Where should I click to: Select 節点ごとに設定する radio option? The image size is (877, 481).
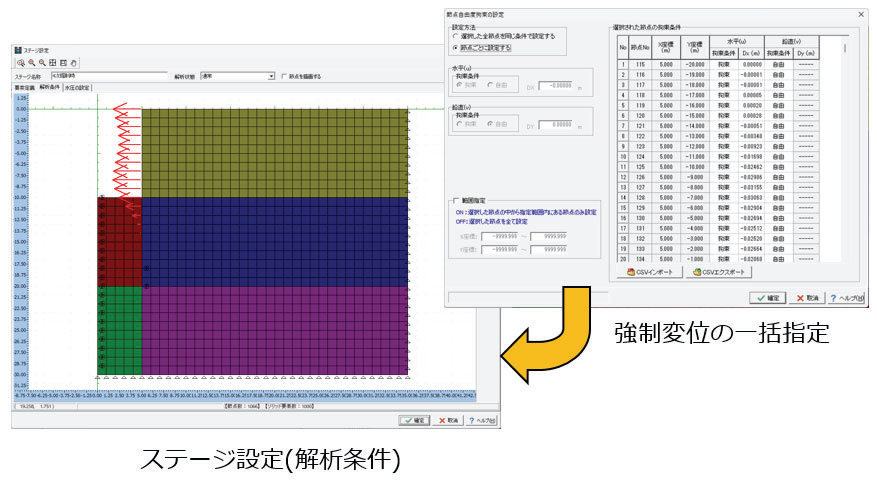(x=456, y=47)
